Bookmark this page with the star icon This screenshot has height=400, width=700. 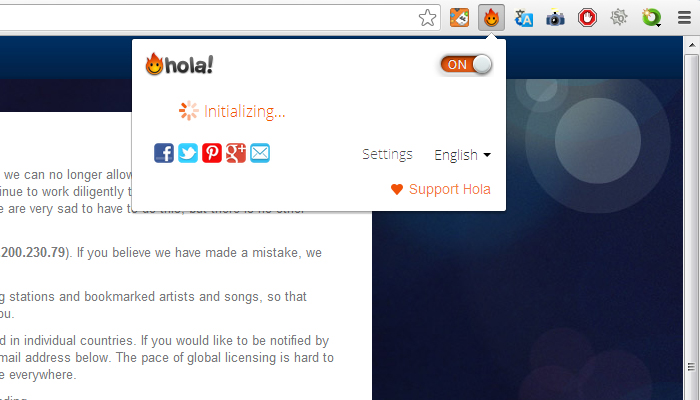click(x=427, y=18)
